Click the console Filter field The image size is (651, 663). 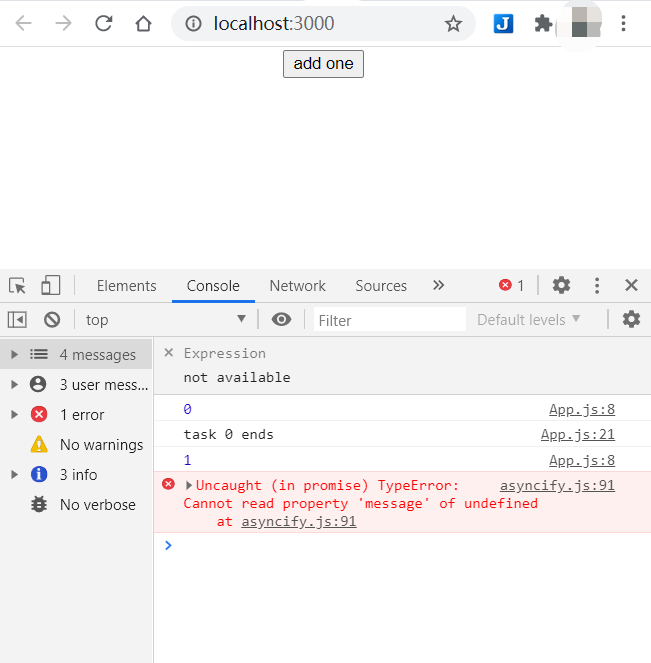tap(389, 320)
